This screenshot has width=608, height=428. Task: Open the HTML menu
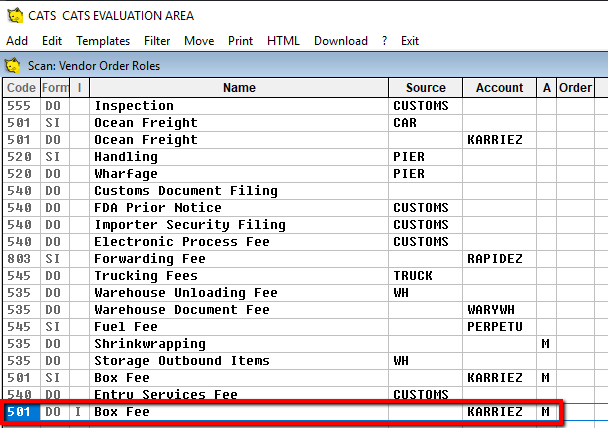[283, 41]
